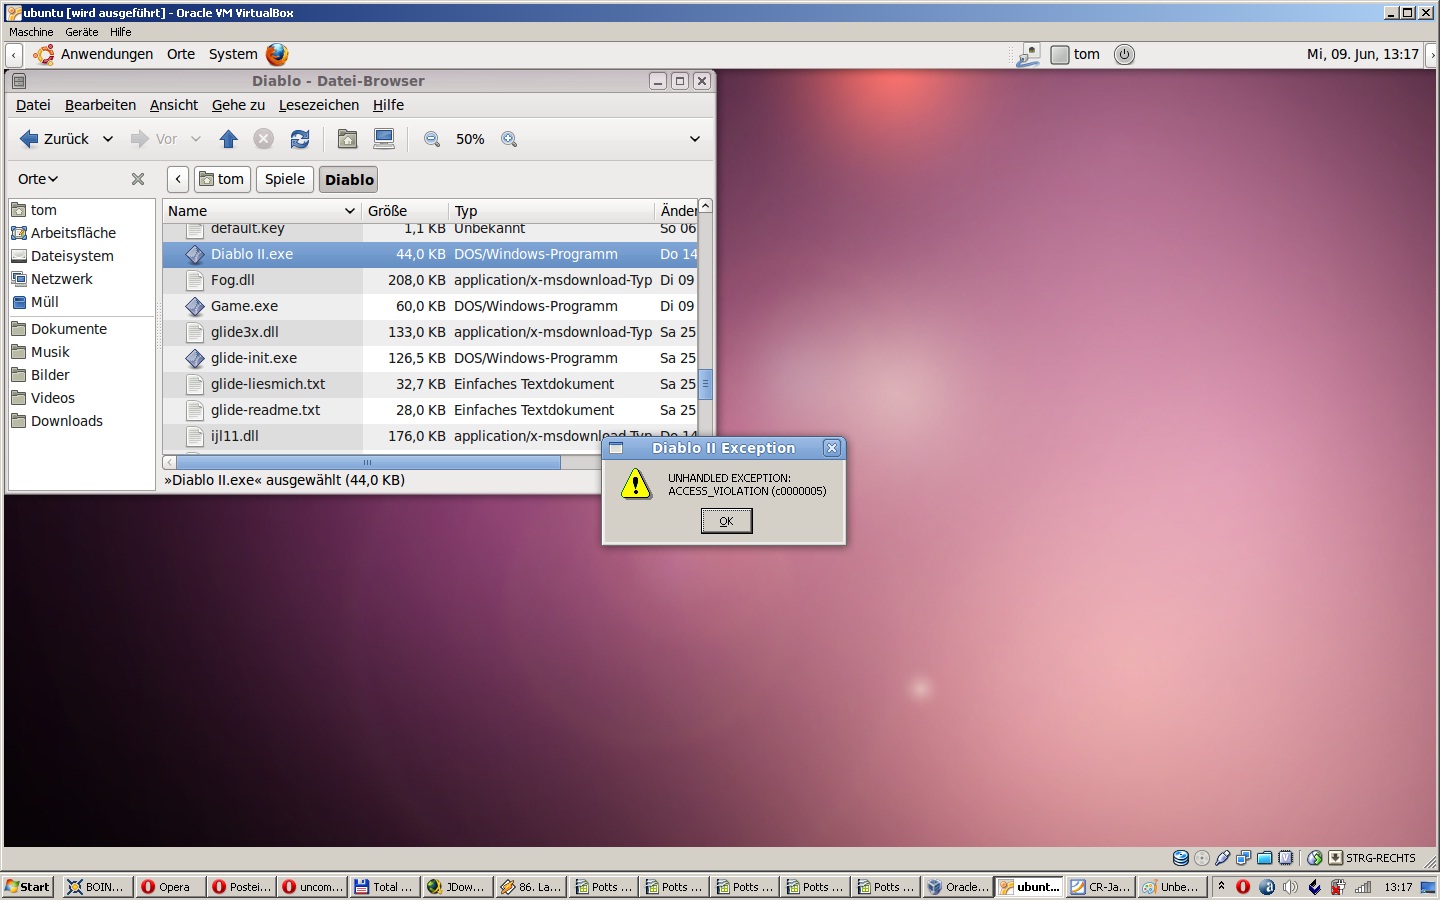Open Musik bookmark in sidebar
The height and width of the screenshot is (900, 1440).
(x=50, y=352)
